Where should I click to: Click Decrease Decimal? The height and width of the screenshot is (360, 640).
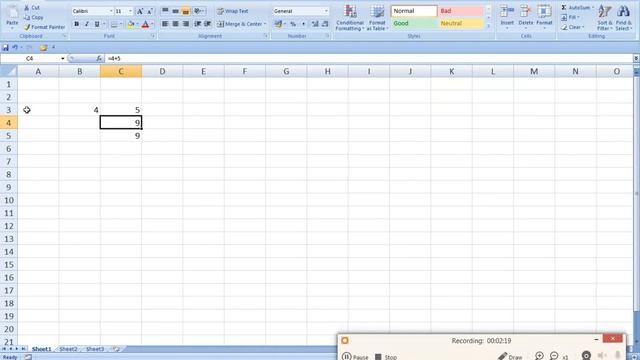pos(325,24)
